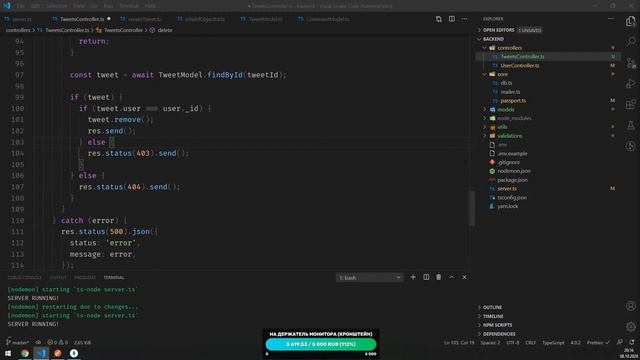This screenshot has width=640, height=360.
Task: Click the VS Code taskbar icon
Action: coord(41,353)
